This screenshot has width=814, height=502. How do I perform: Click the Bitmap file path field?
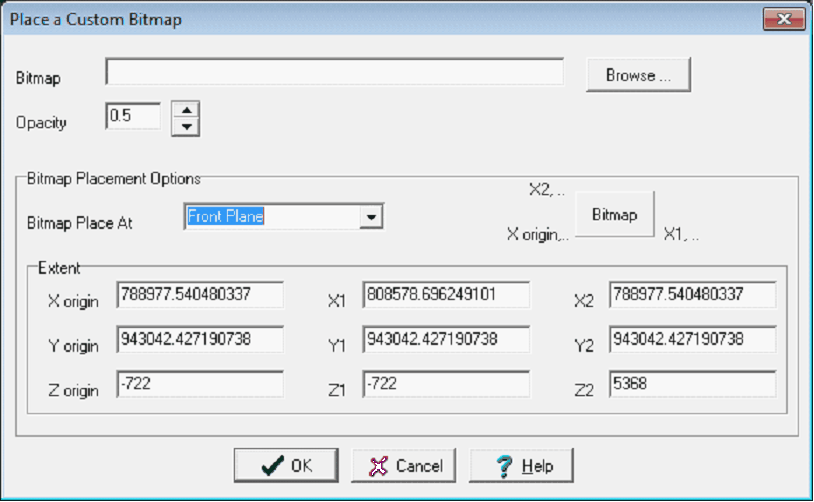[x=335, y=73]
